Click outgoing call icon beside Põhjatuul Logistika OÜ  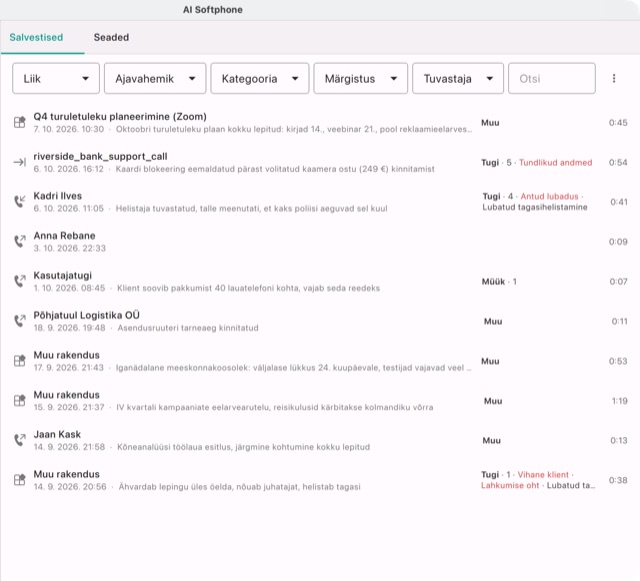point(20,321)
